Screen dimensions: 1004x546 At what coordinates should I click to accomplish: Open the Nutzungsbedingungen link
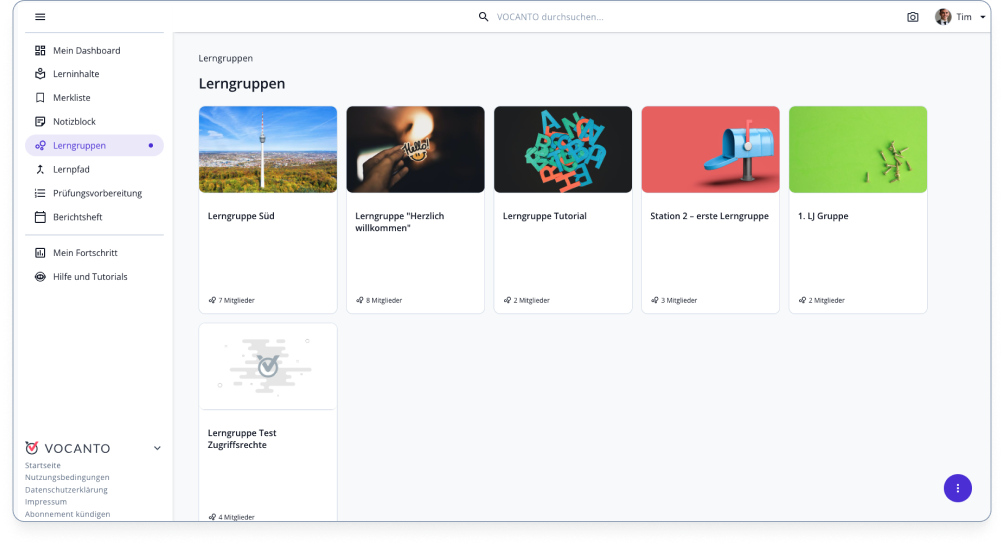[x=67, y=478]
